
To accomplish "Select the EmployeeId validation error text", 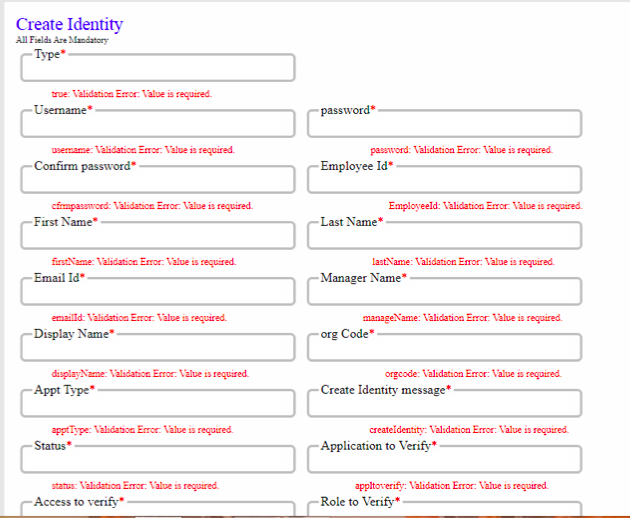I will click(485, 205).
